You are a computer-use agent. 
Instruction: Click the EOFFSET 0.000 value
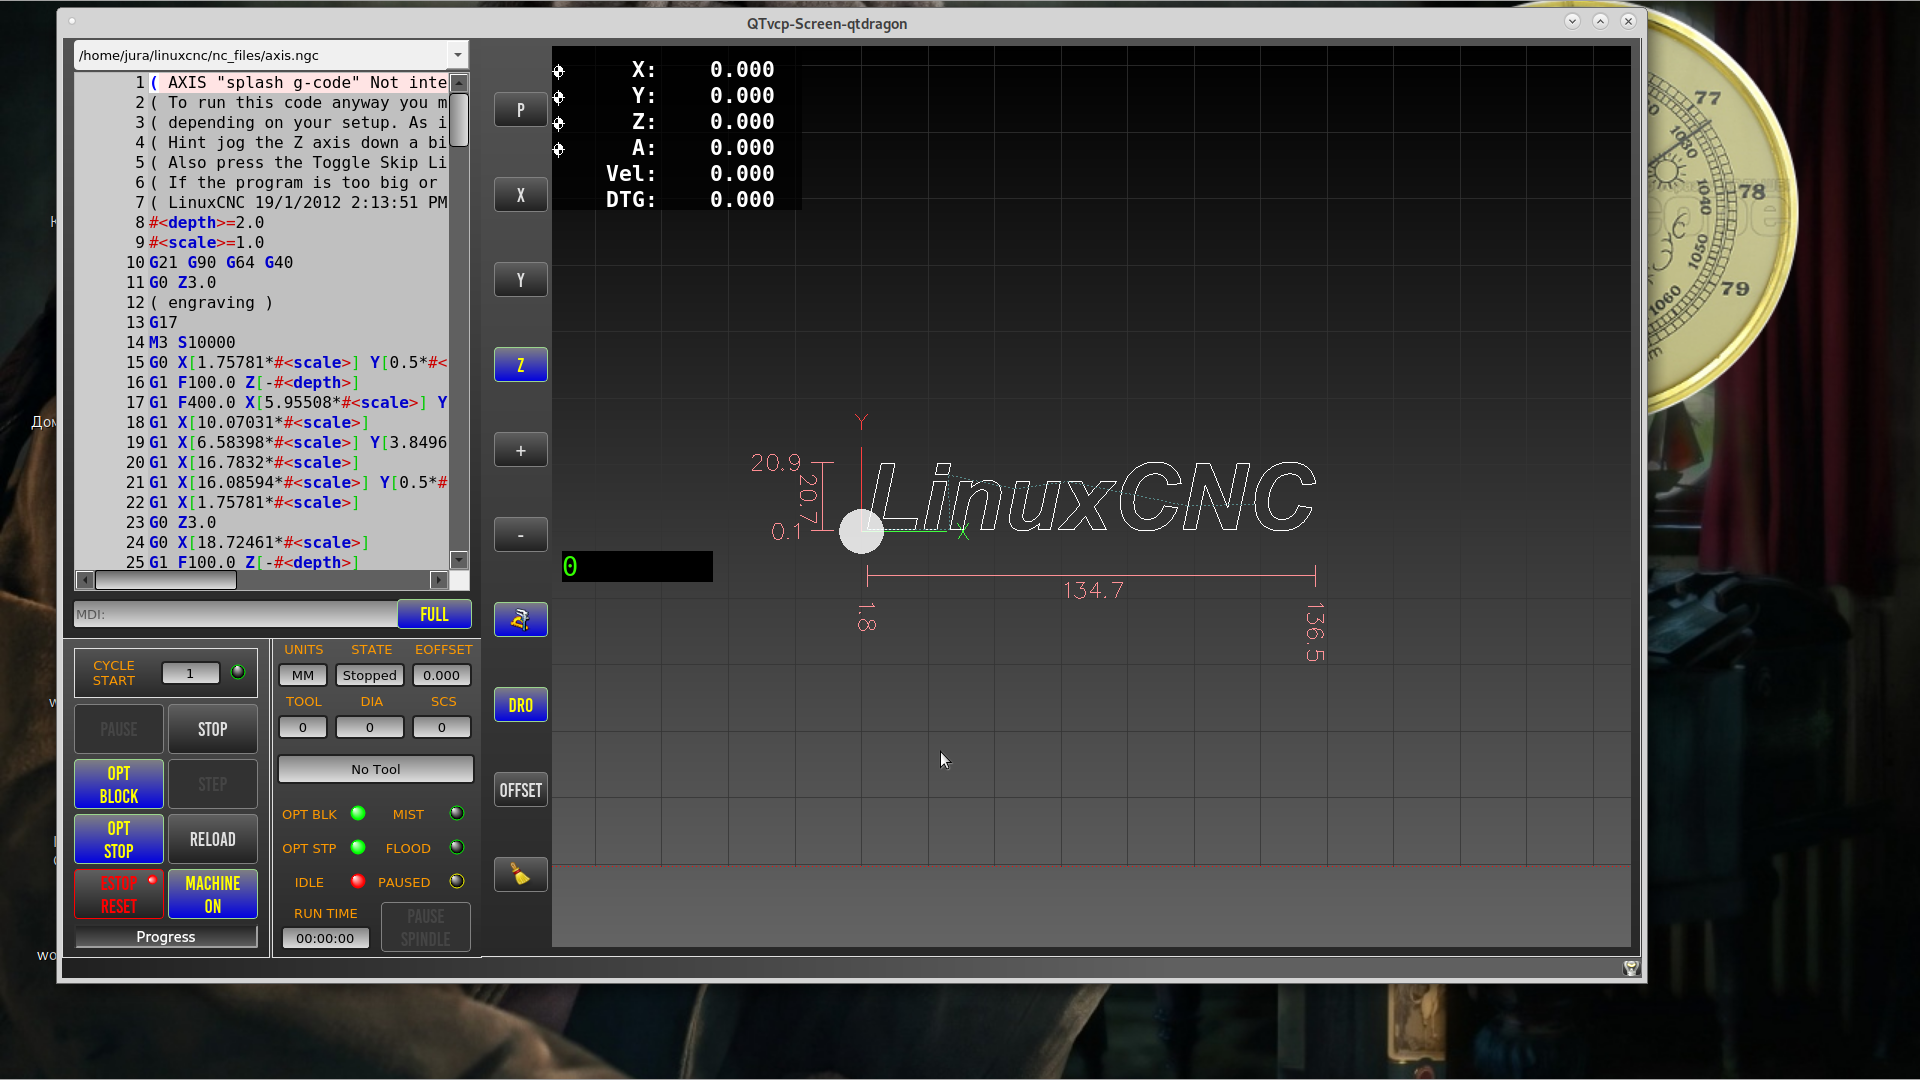point(441,675)
